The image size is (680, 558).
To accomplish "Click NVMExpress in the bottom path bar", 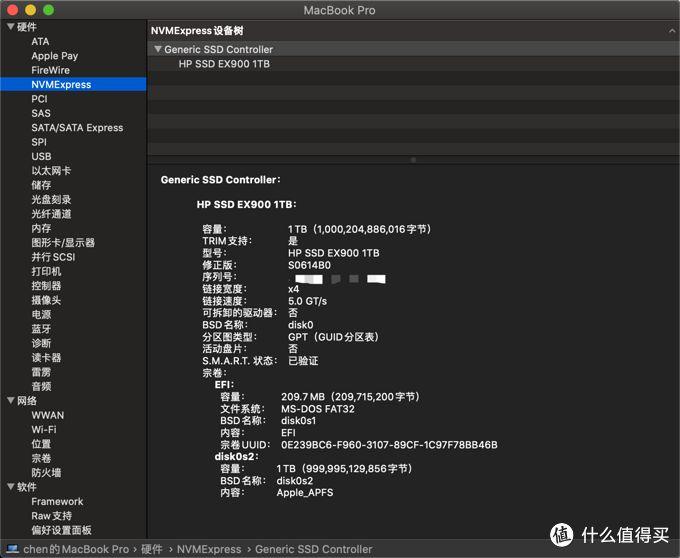I will (x=209, y=549).
